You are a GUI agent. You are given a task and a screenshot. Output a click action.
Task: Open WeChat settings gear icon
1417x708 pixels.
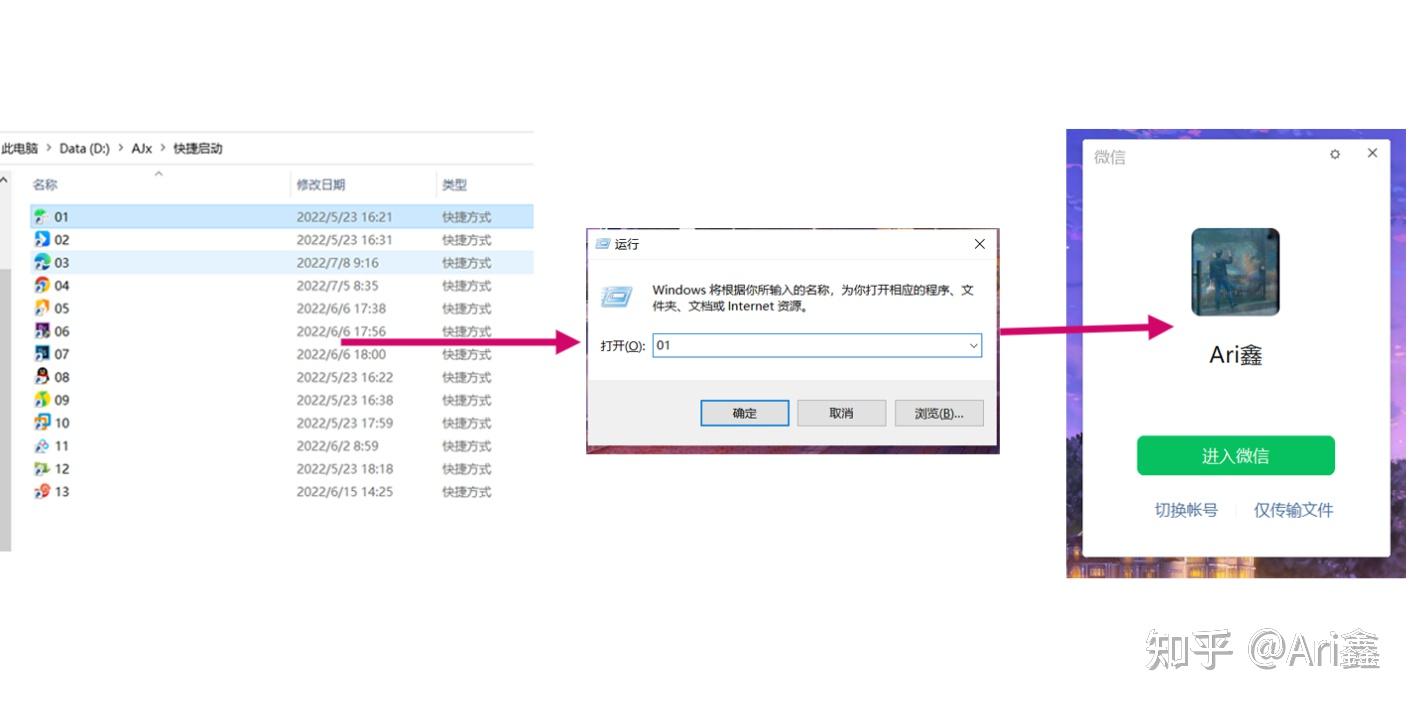[1334, 154]
